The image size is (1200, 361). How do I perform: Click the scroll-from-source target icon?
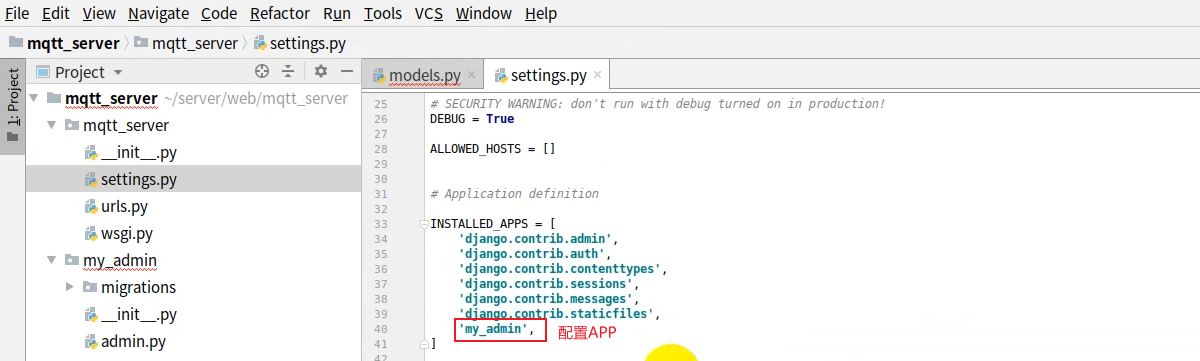pyautogui.click(x=262, y=72)
